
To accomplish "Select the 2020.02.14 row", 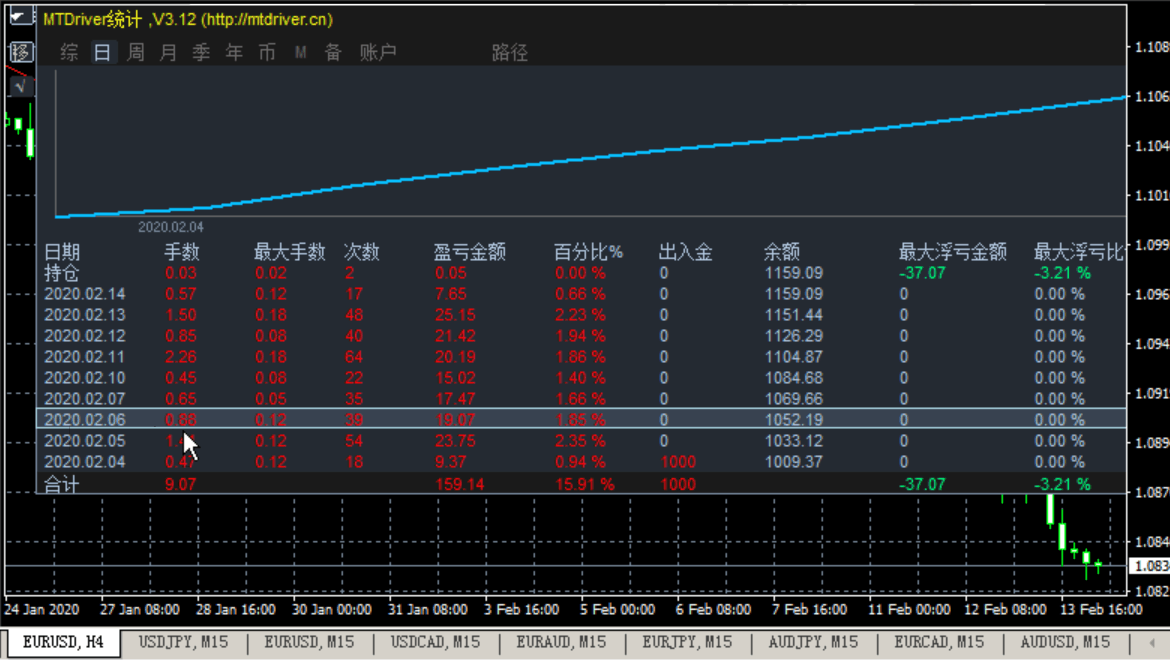I will coord(581,294).
